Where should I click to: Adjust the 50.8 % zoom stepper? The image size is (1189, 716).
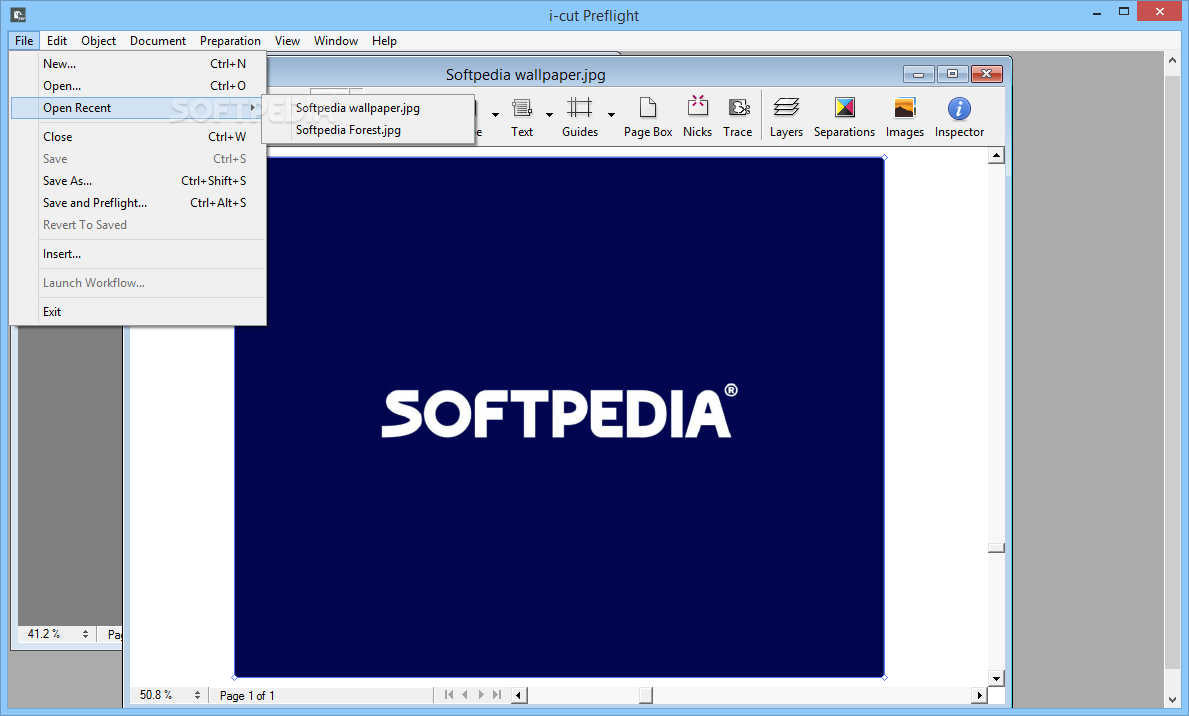[197, 695]
